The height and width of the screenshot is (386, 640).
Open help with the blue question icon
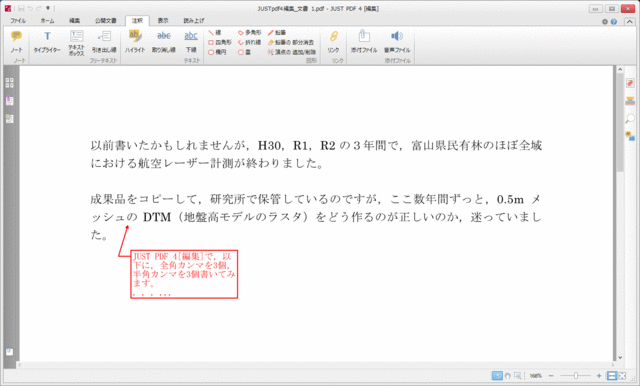tap(613, 22)
